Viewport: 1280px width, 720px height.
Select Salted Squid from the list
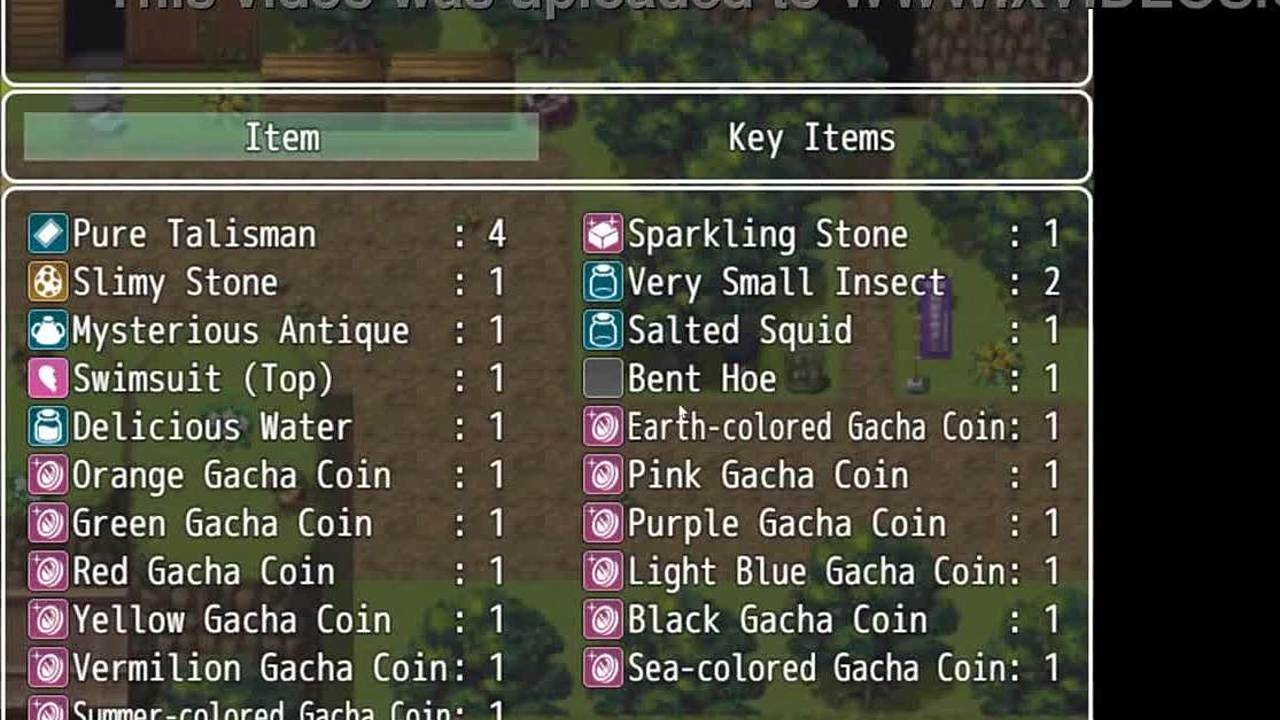[x=822, y=330]
